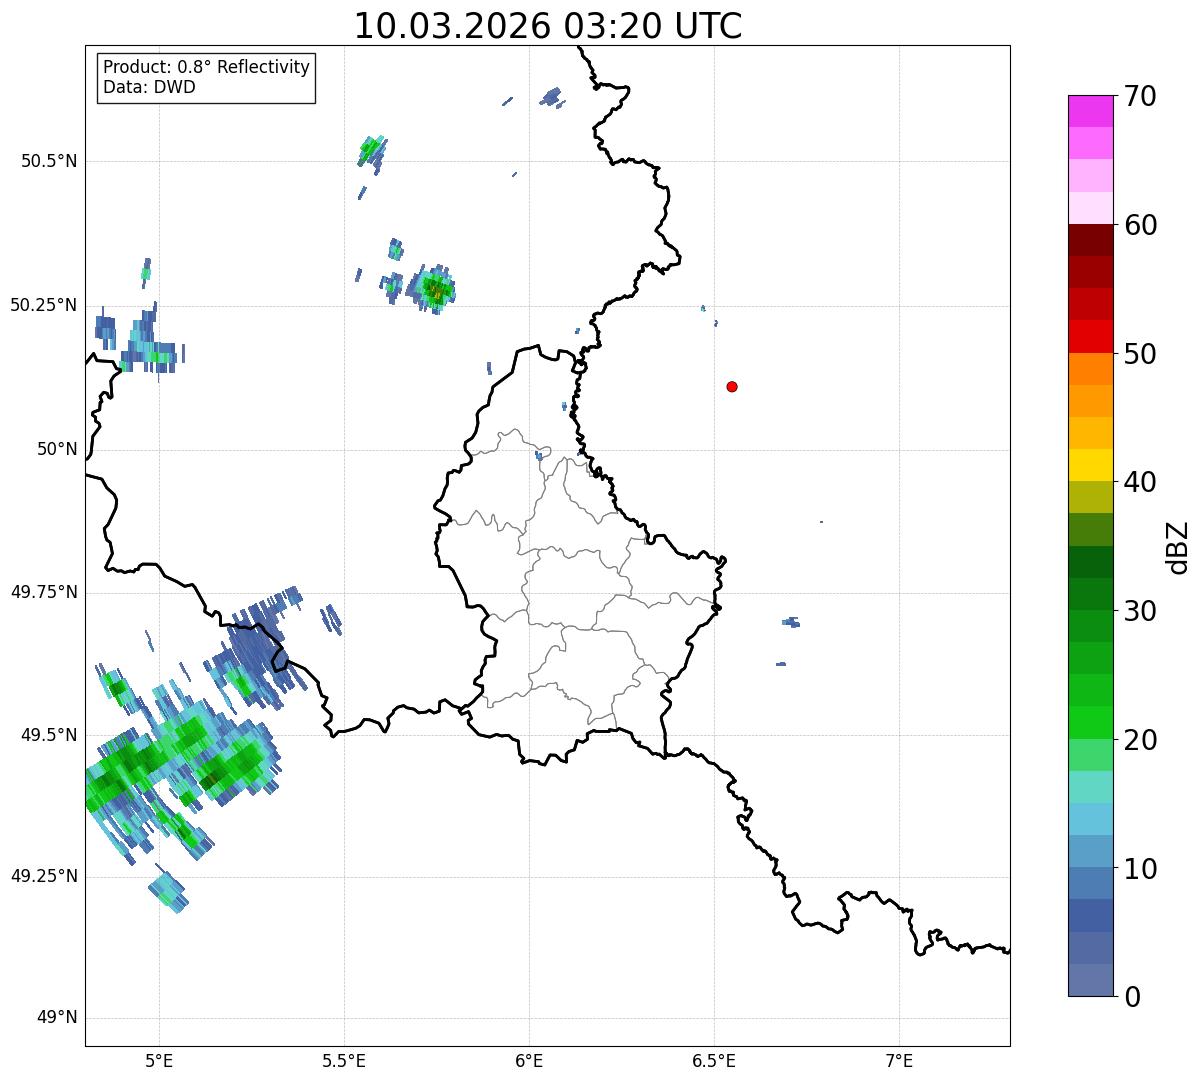1202x1081 pixels.
Task: Click the 50.25°N latitude label
Action: coord(43,306)
